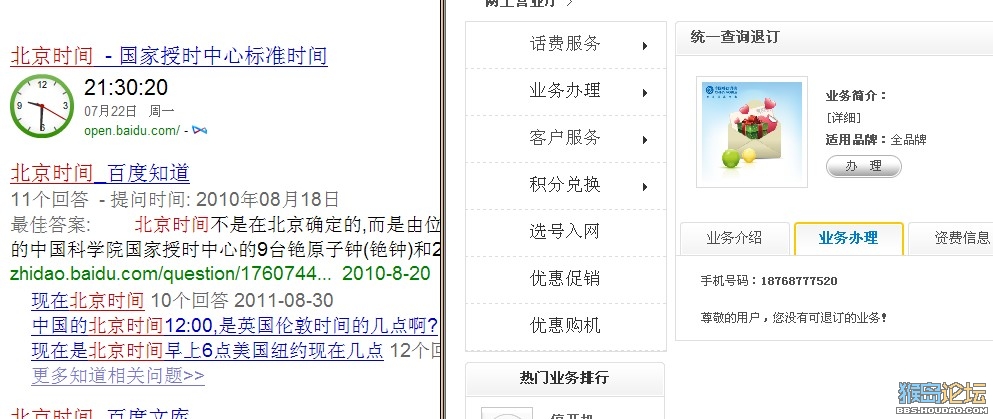Click 热门业务排行 section header
This screenshot has height=419, width=993.
tap(564, 378)
